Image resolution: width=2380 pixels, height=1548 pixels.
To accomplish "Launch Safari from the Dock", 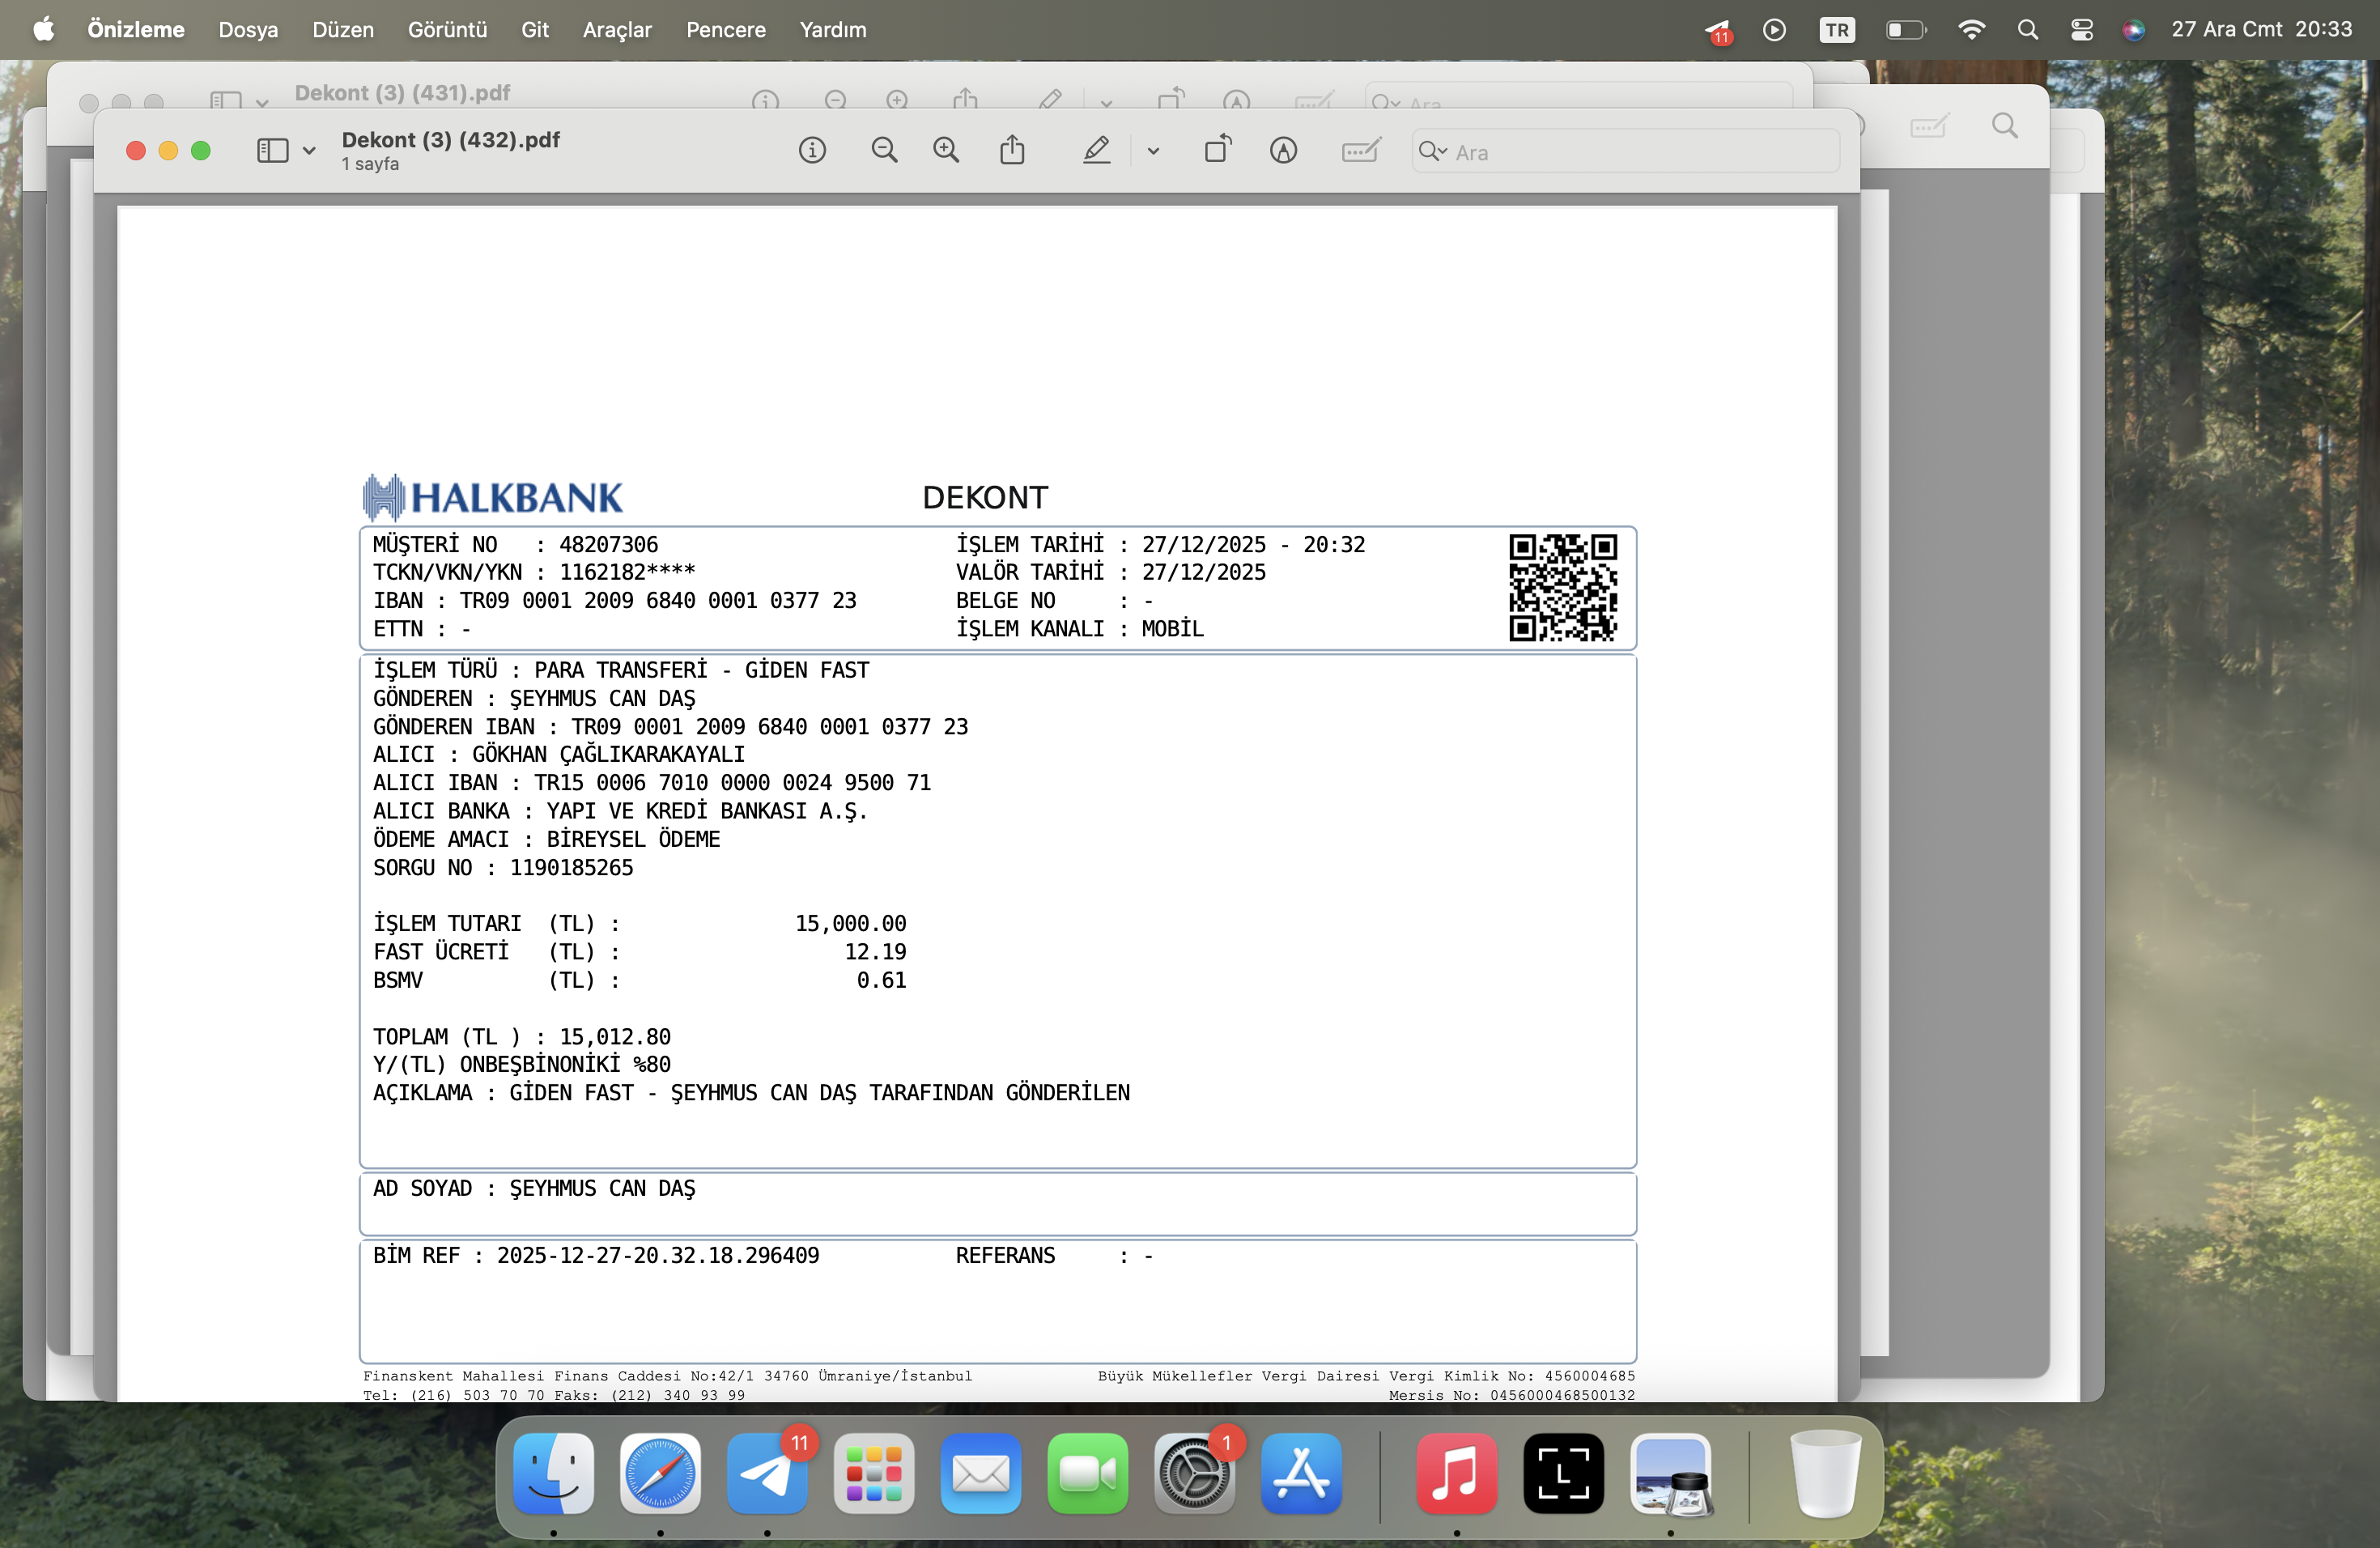I will coord(660,1473).
